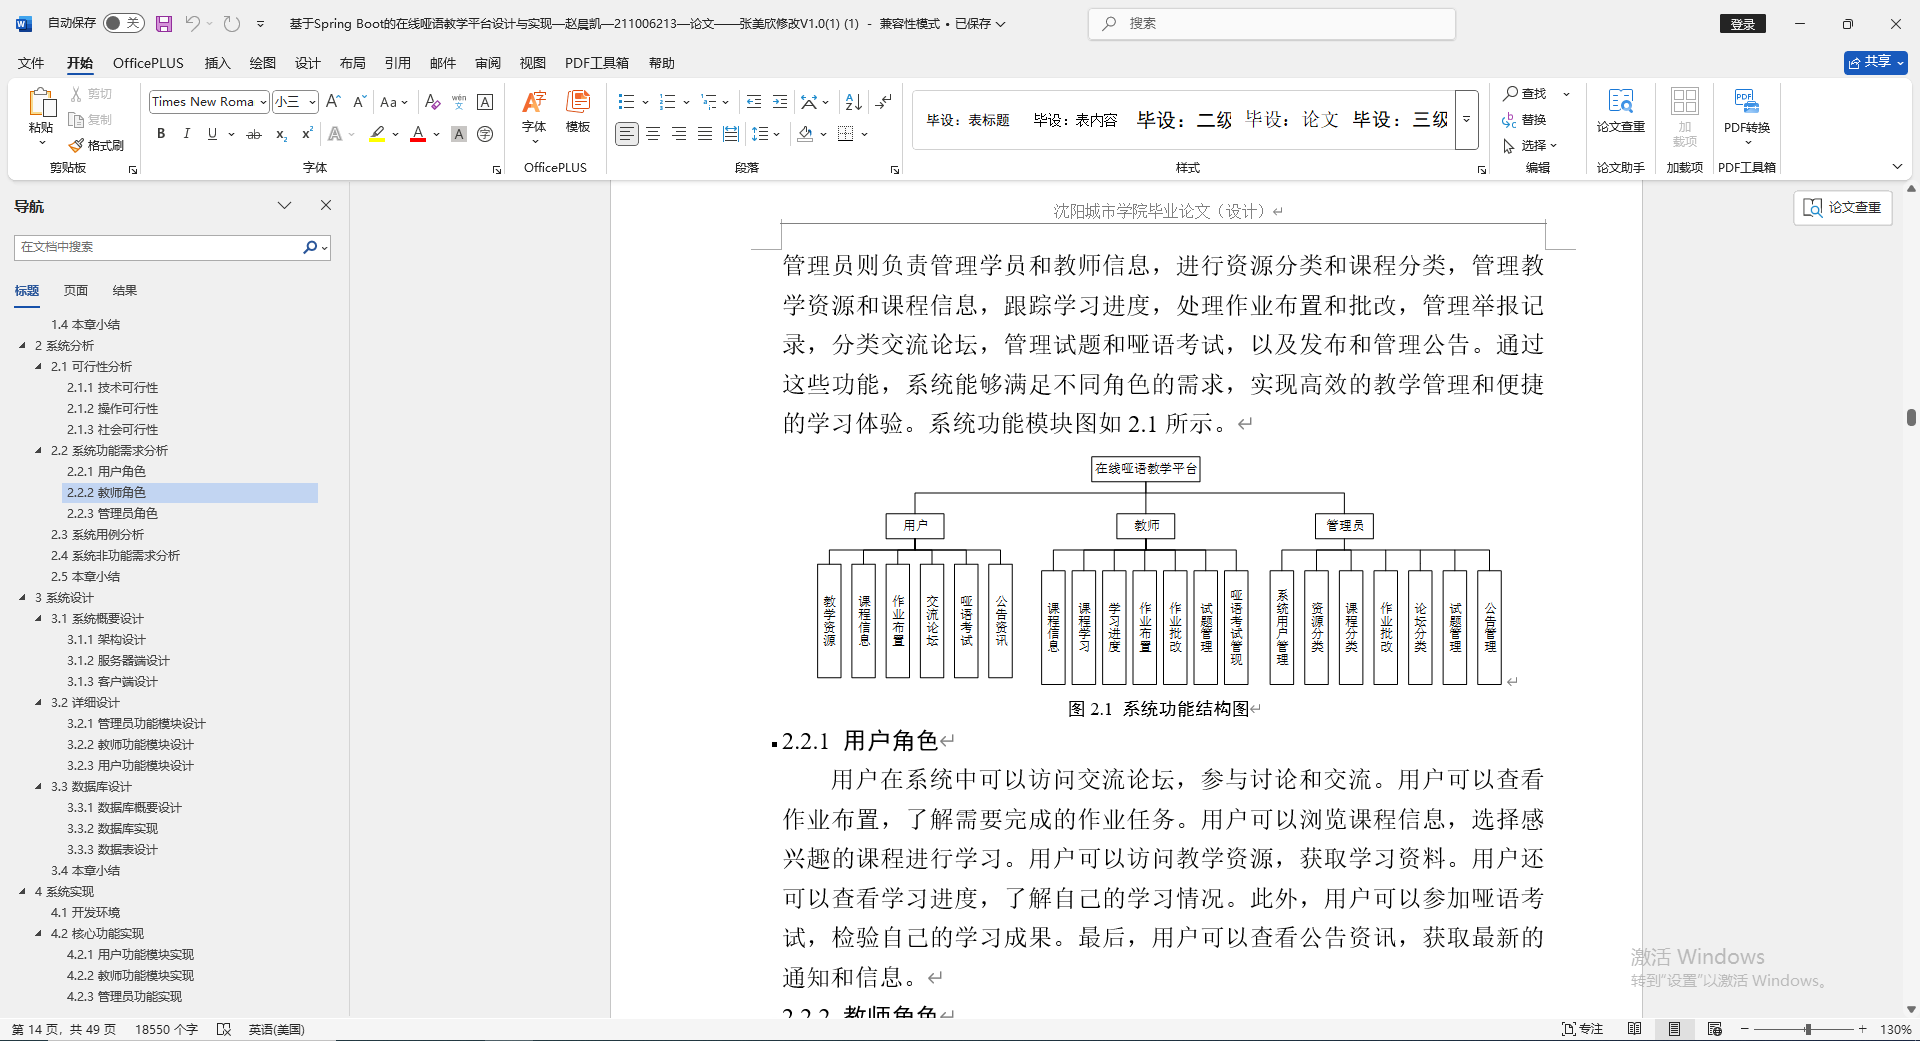Apply bold formatting to text
This screenshot has width=1920, height=1041.
click(x=161, y=133)
